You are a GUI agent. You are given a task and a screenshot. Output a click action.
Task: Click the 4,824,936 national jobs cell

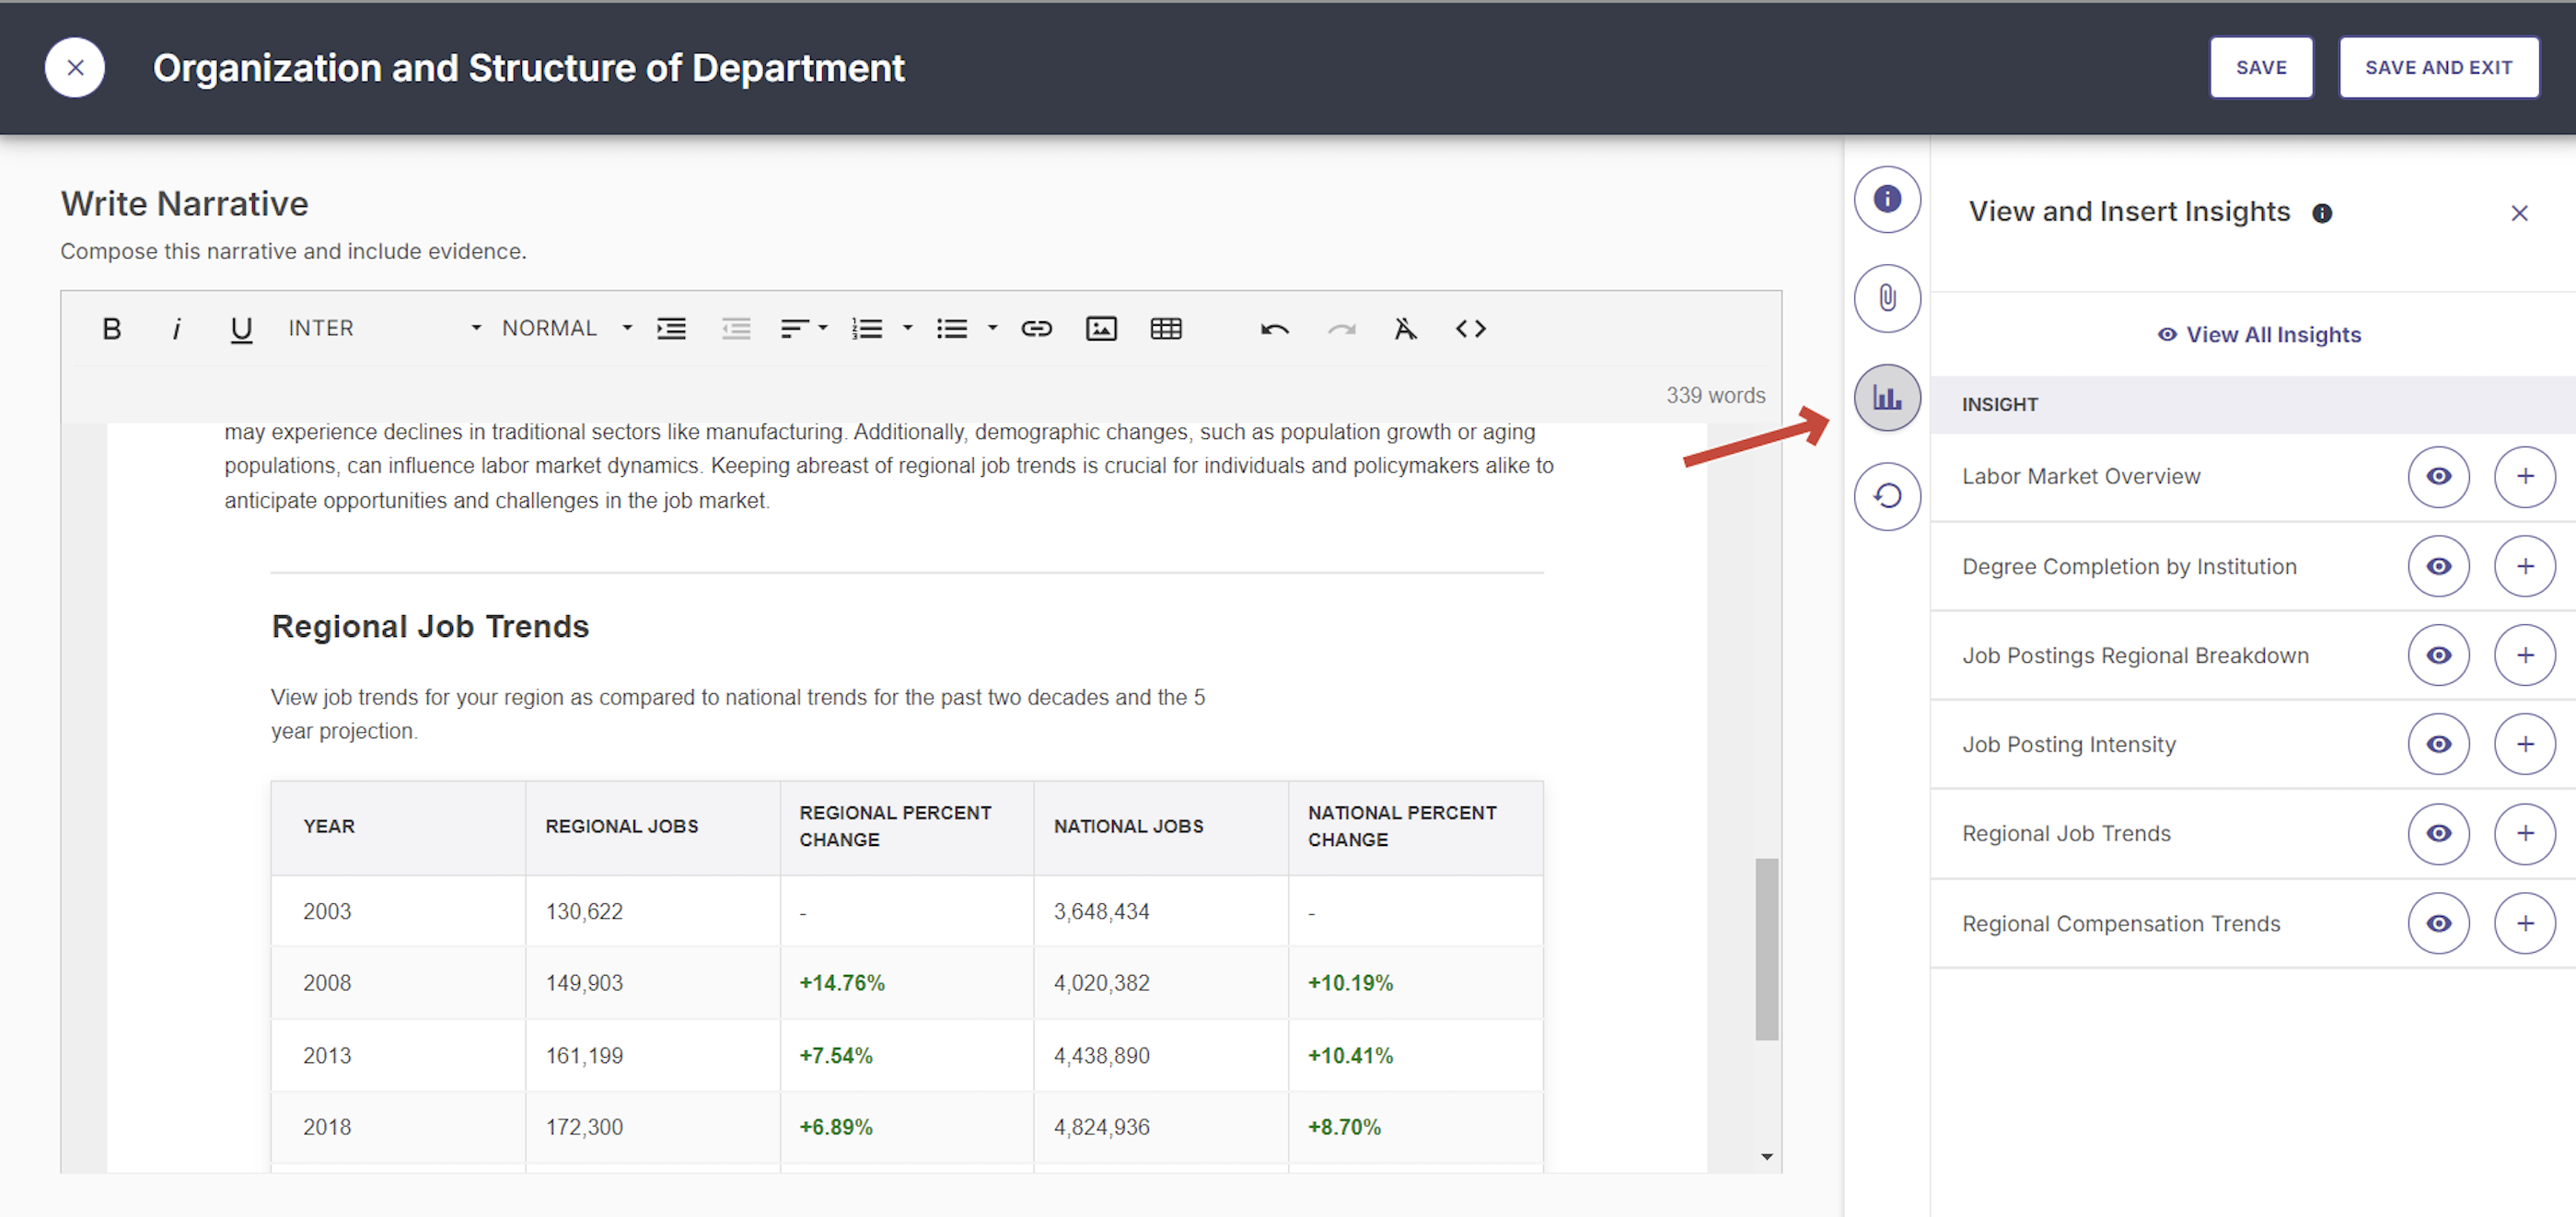tap(1161, 1127)
